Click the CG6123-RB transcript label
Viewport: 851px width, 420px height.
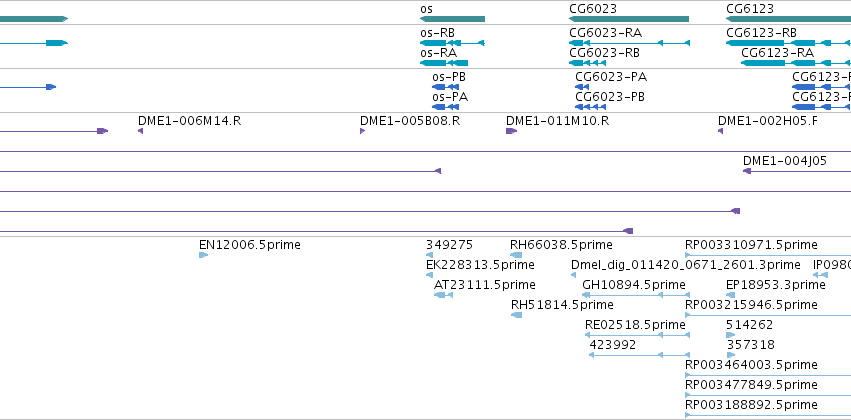click(x=761, y=33)
